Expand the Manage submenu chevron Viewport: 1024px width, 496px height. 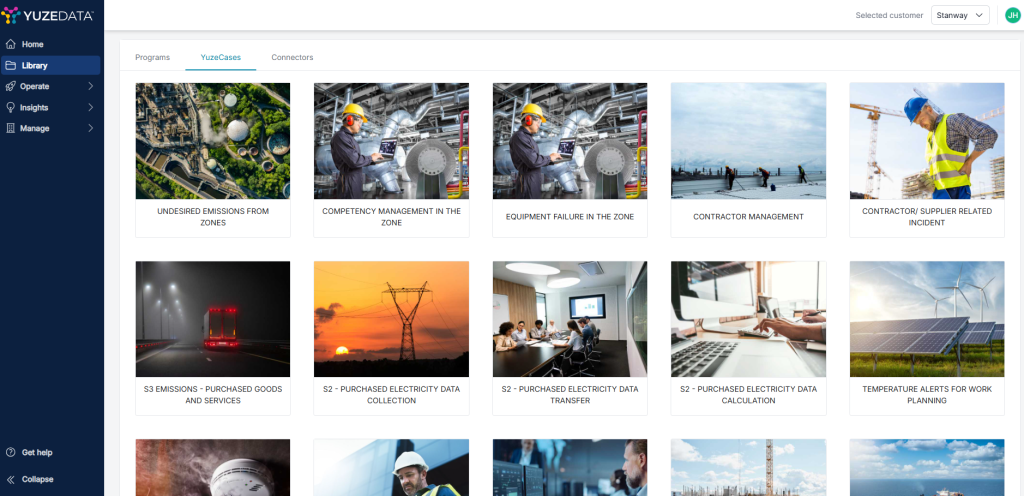coord(90,129)
